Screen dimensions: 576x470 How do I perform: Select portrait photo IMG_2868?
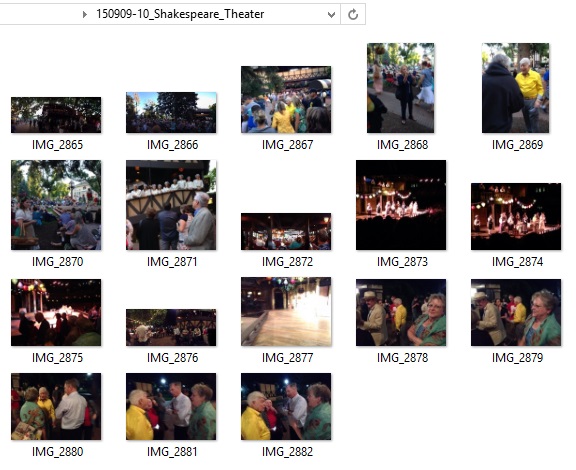coord(401,88)
